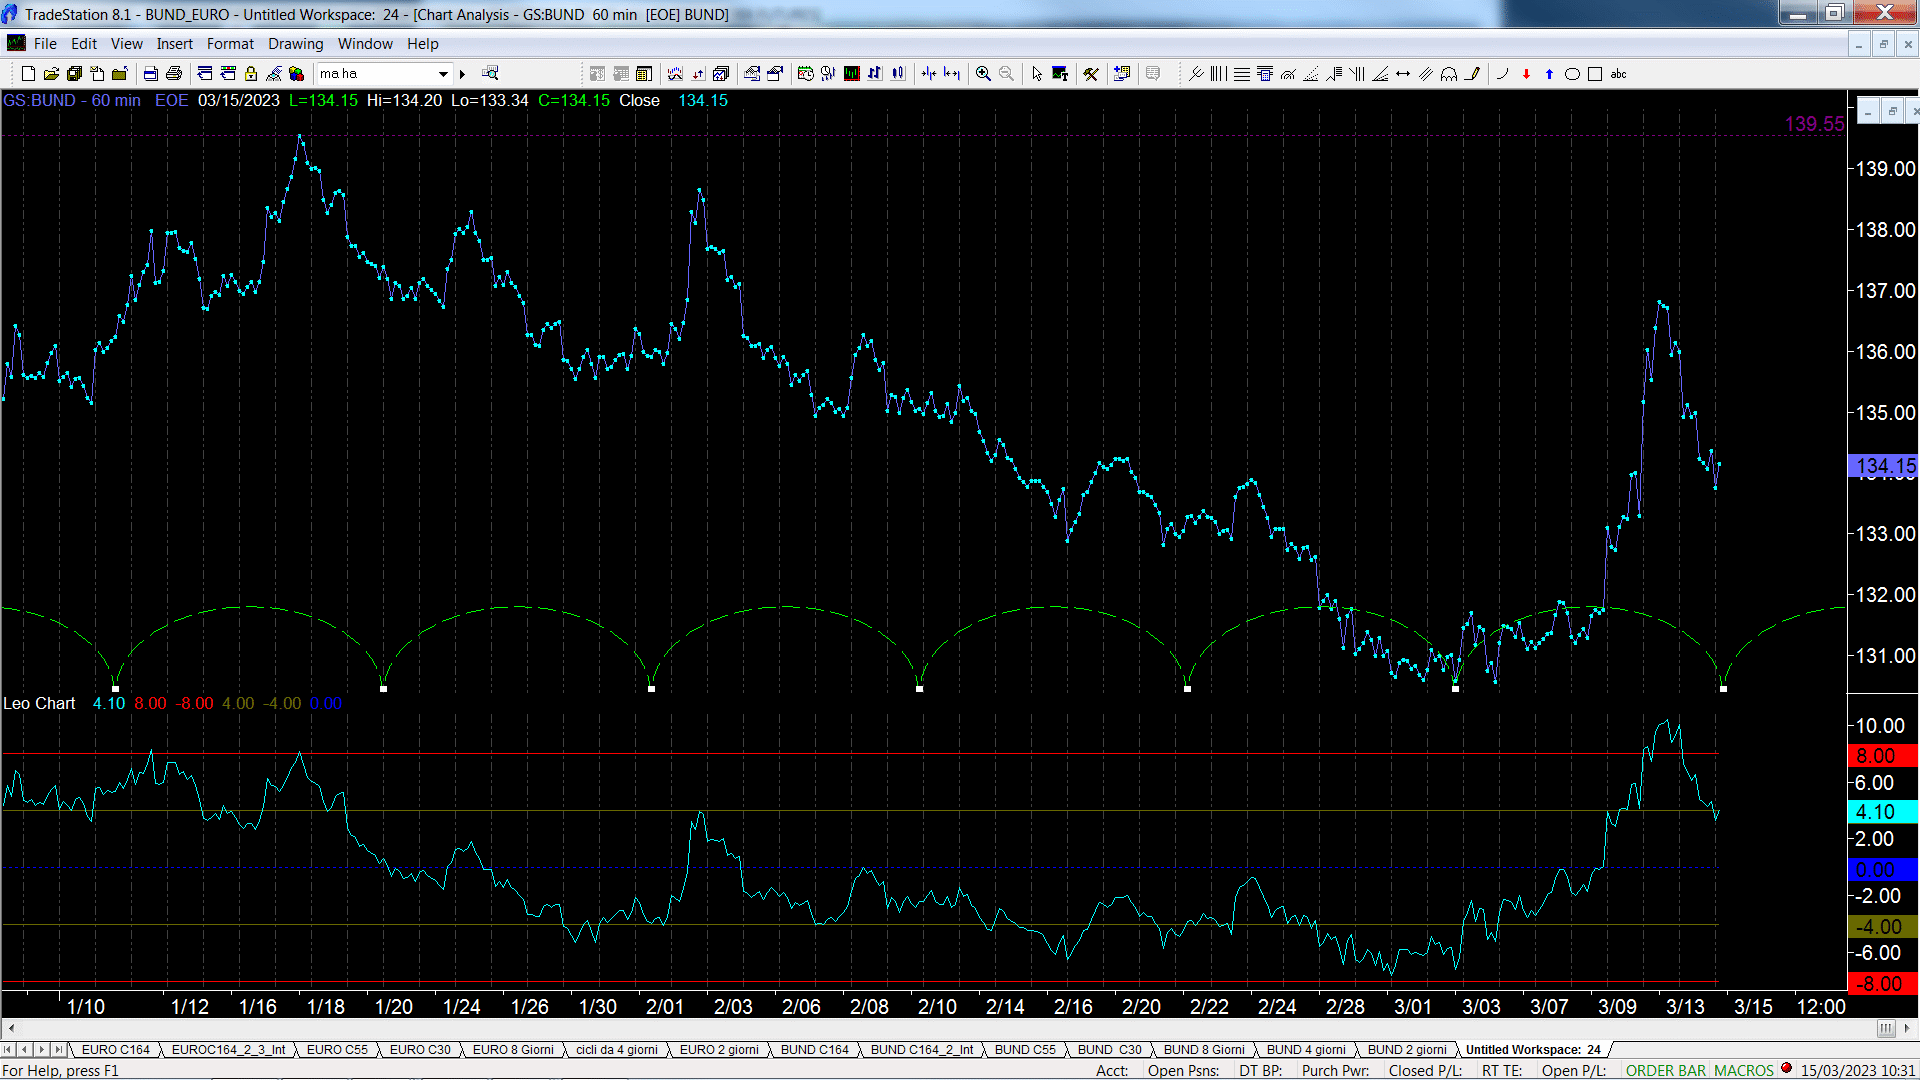The height and width of the screenshot is (1080, 1920).
Task: Select the Ellipse drawing tool
Action: click(x=1572, y=74)
